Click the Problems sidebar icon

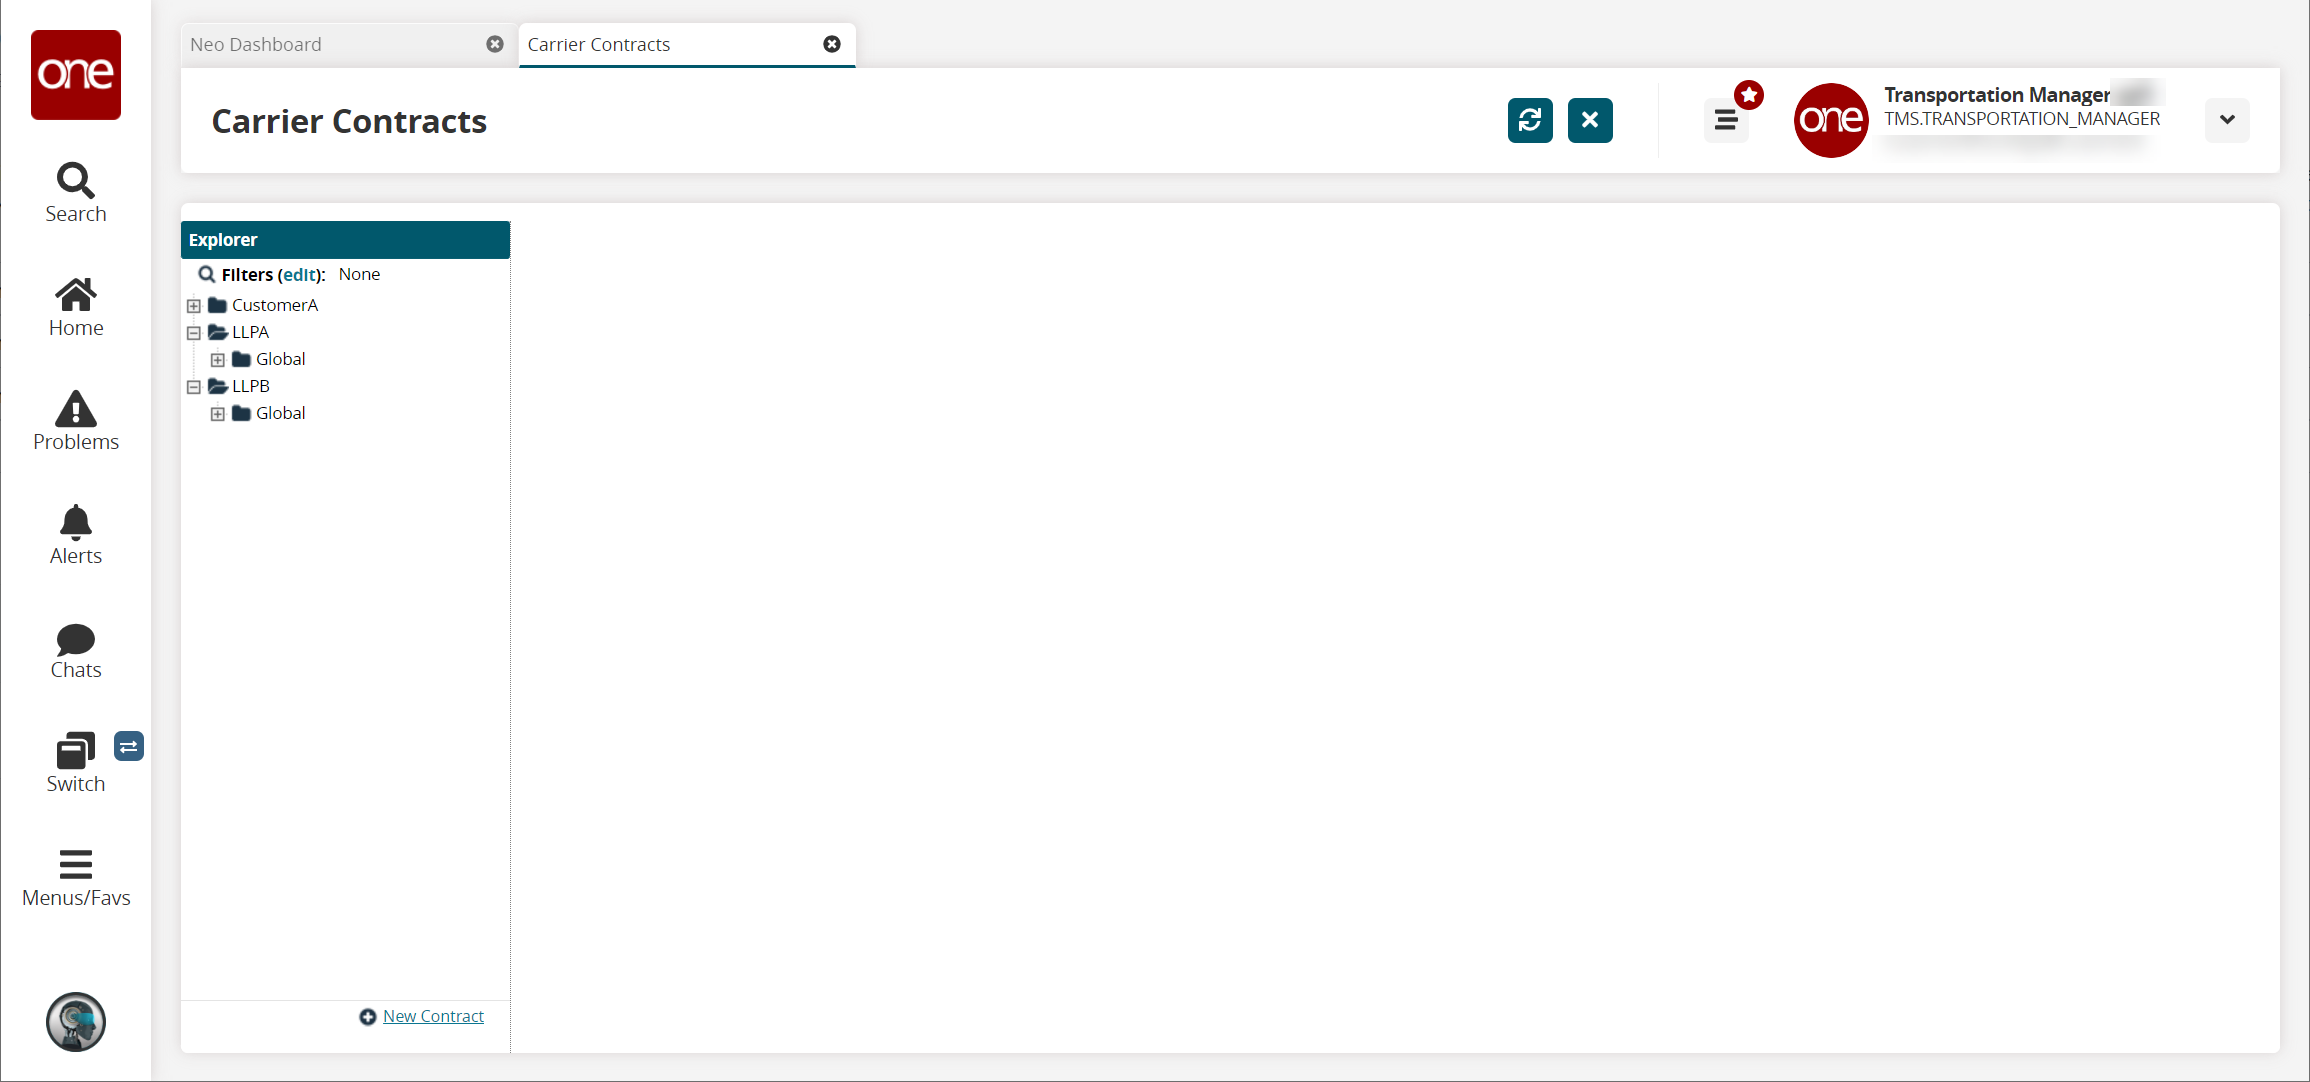click(75, 419)
